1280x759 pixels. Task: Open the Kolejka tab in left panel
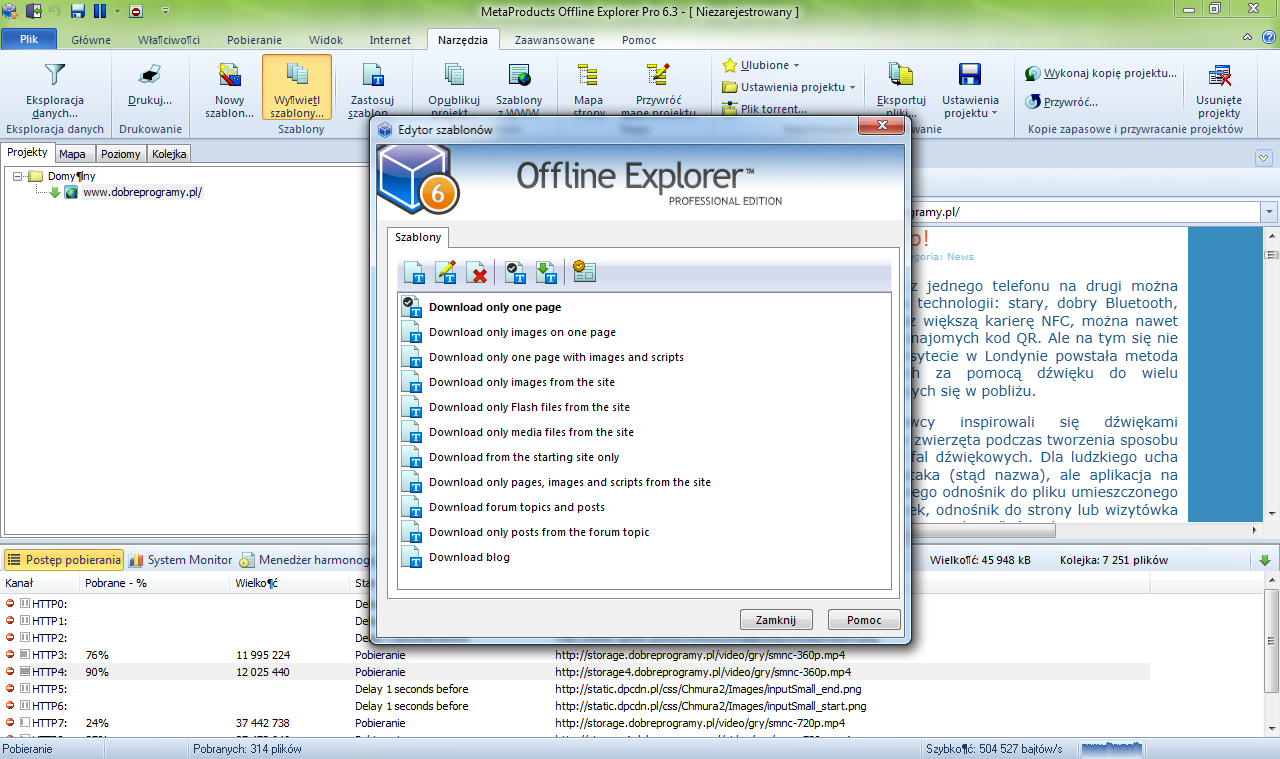169,154
